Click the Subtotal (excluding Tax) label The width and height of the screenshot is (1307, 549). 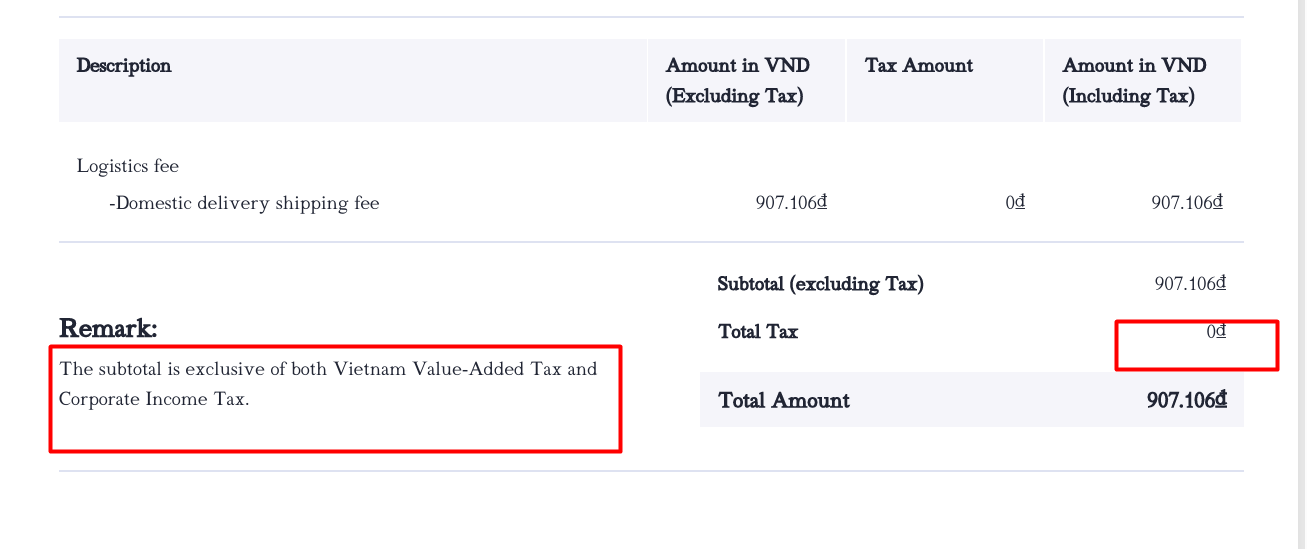tap(821, 284)
